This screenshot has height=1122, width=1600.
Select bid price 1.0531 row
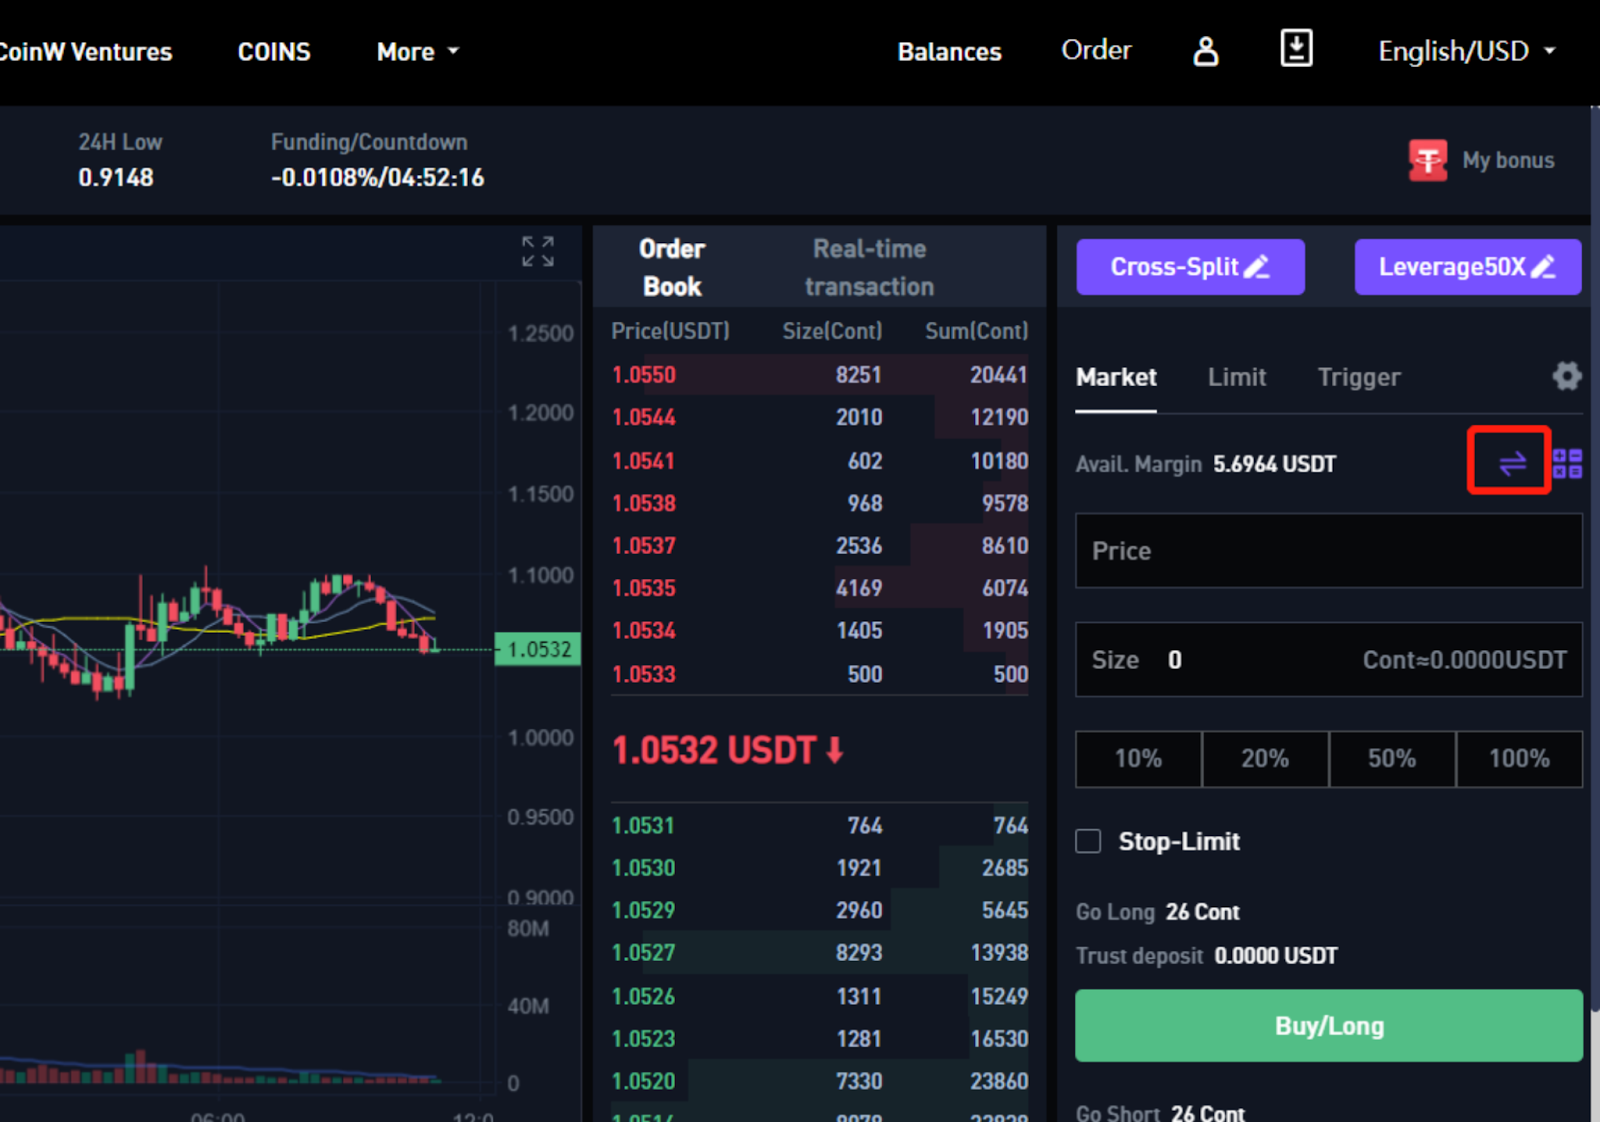[x=819, y=826]
